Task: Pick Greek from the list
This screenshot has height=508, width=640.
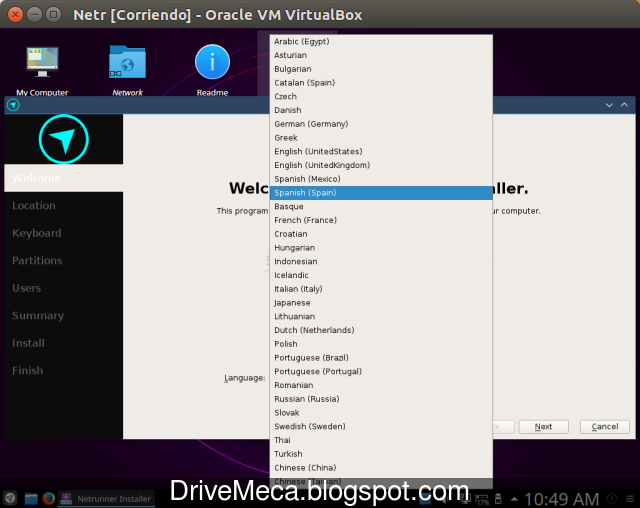Action: 381,138
